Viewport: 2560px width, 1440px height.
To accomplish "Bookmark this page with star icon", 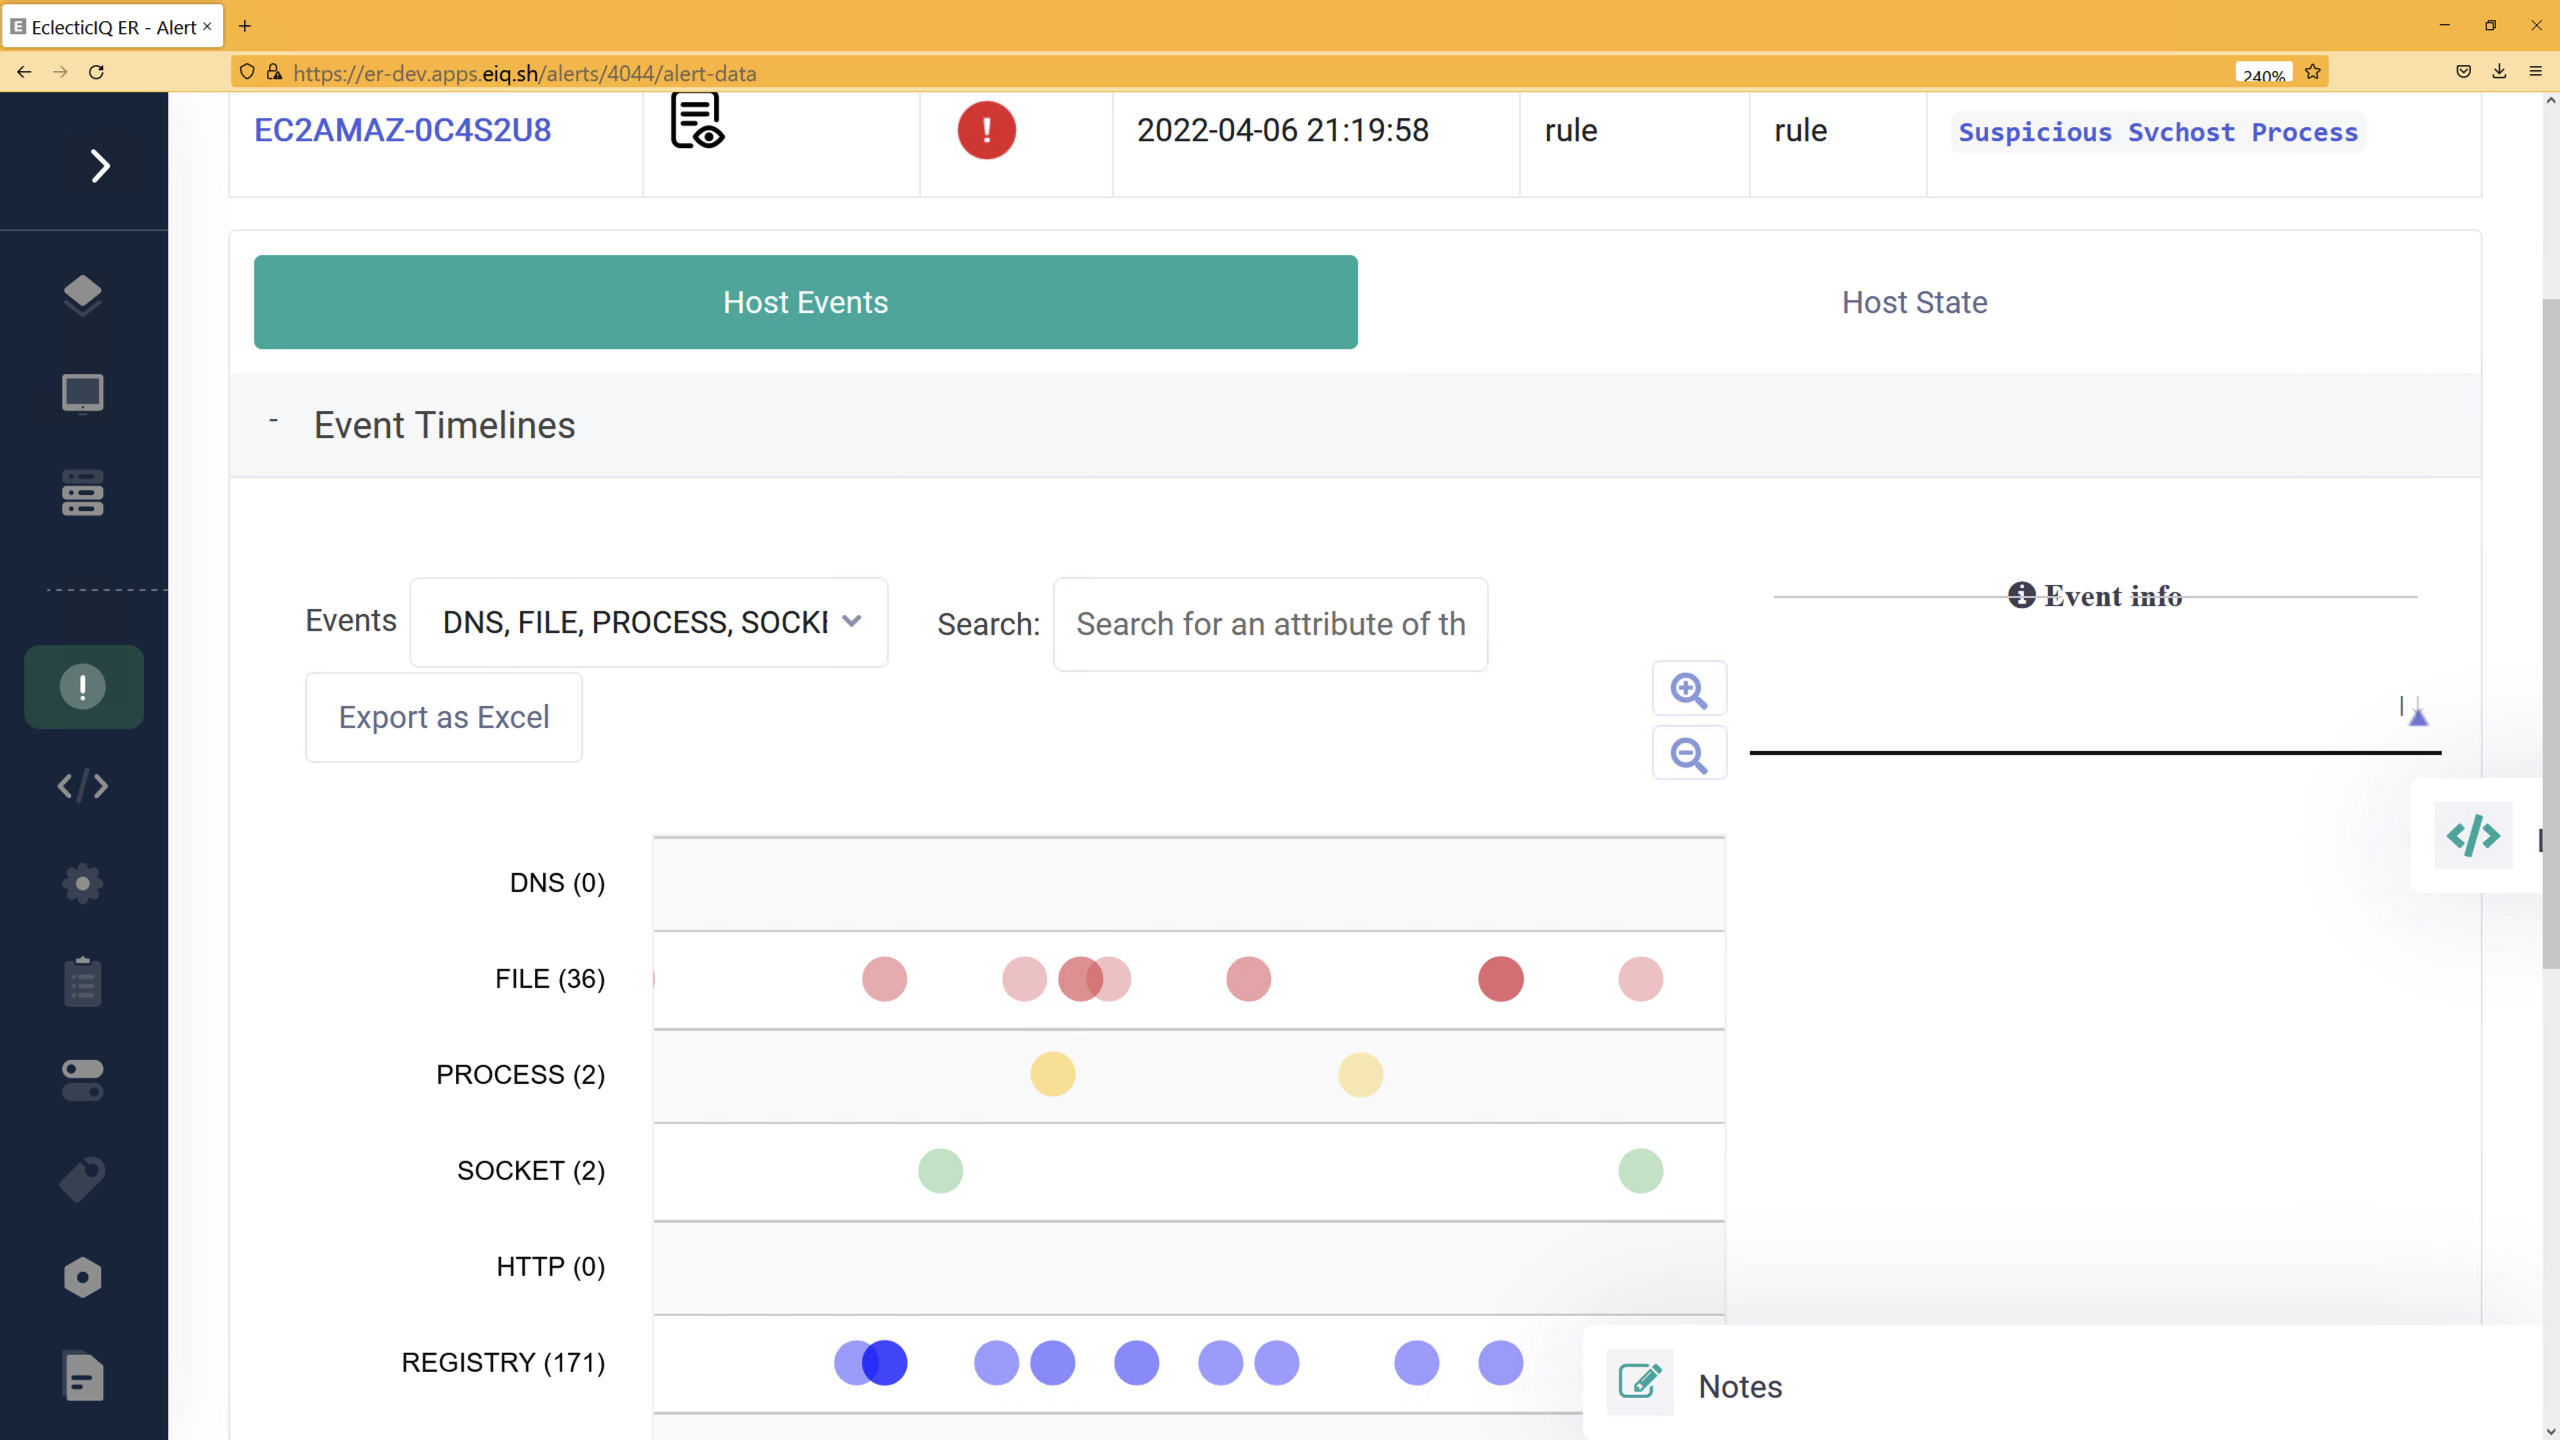I will click(2312, 72).
